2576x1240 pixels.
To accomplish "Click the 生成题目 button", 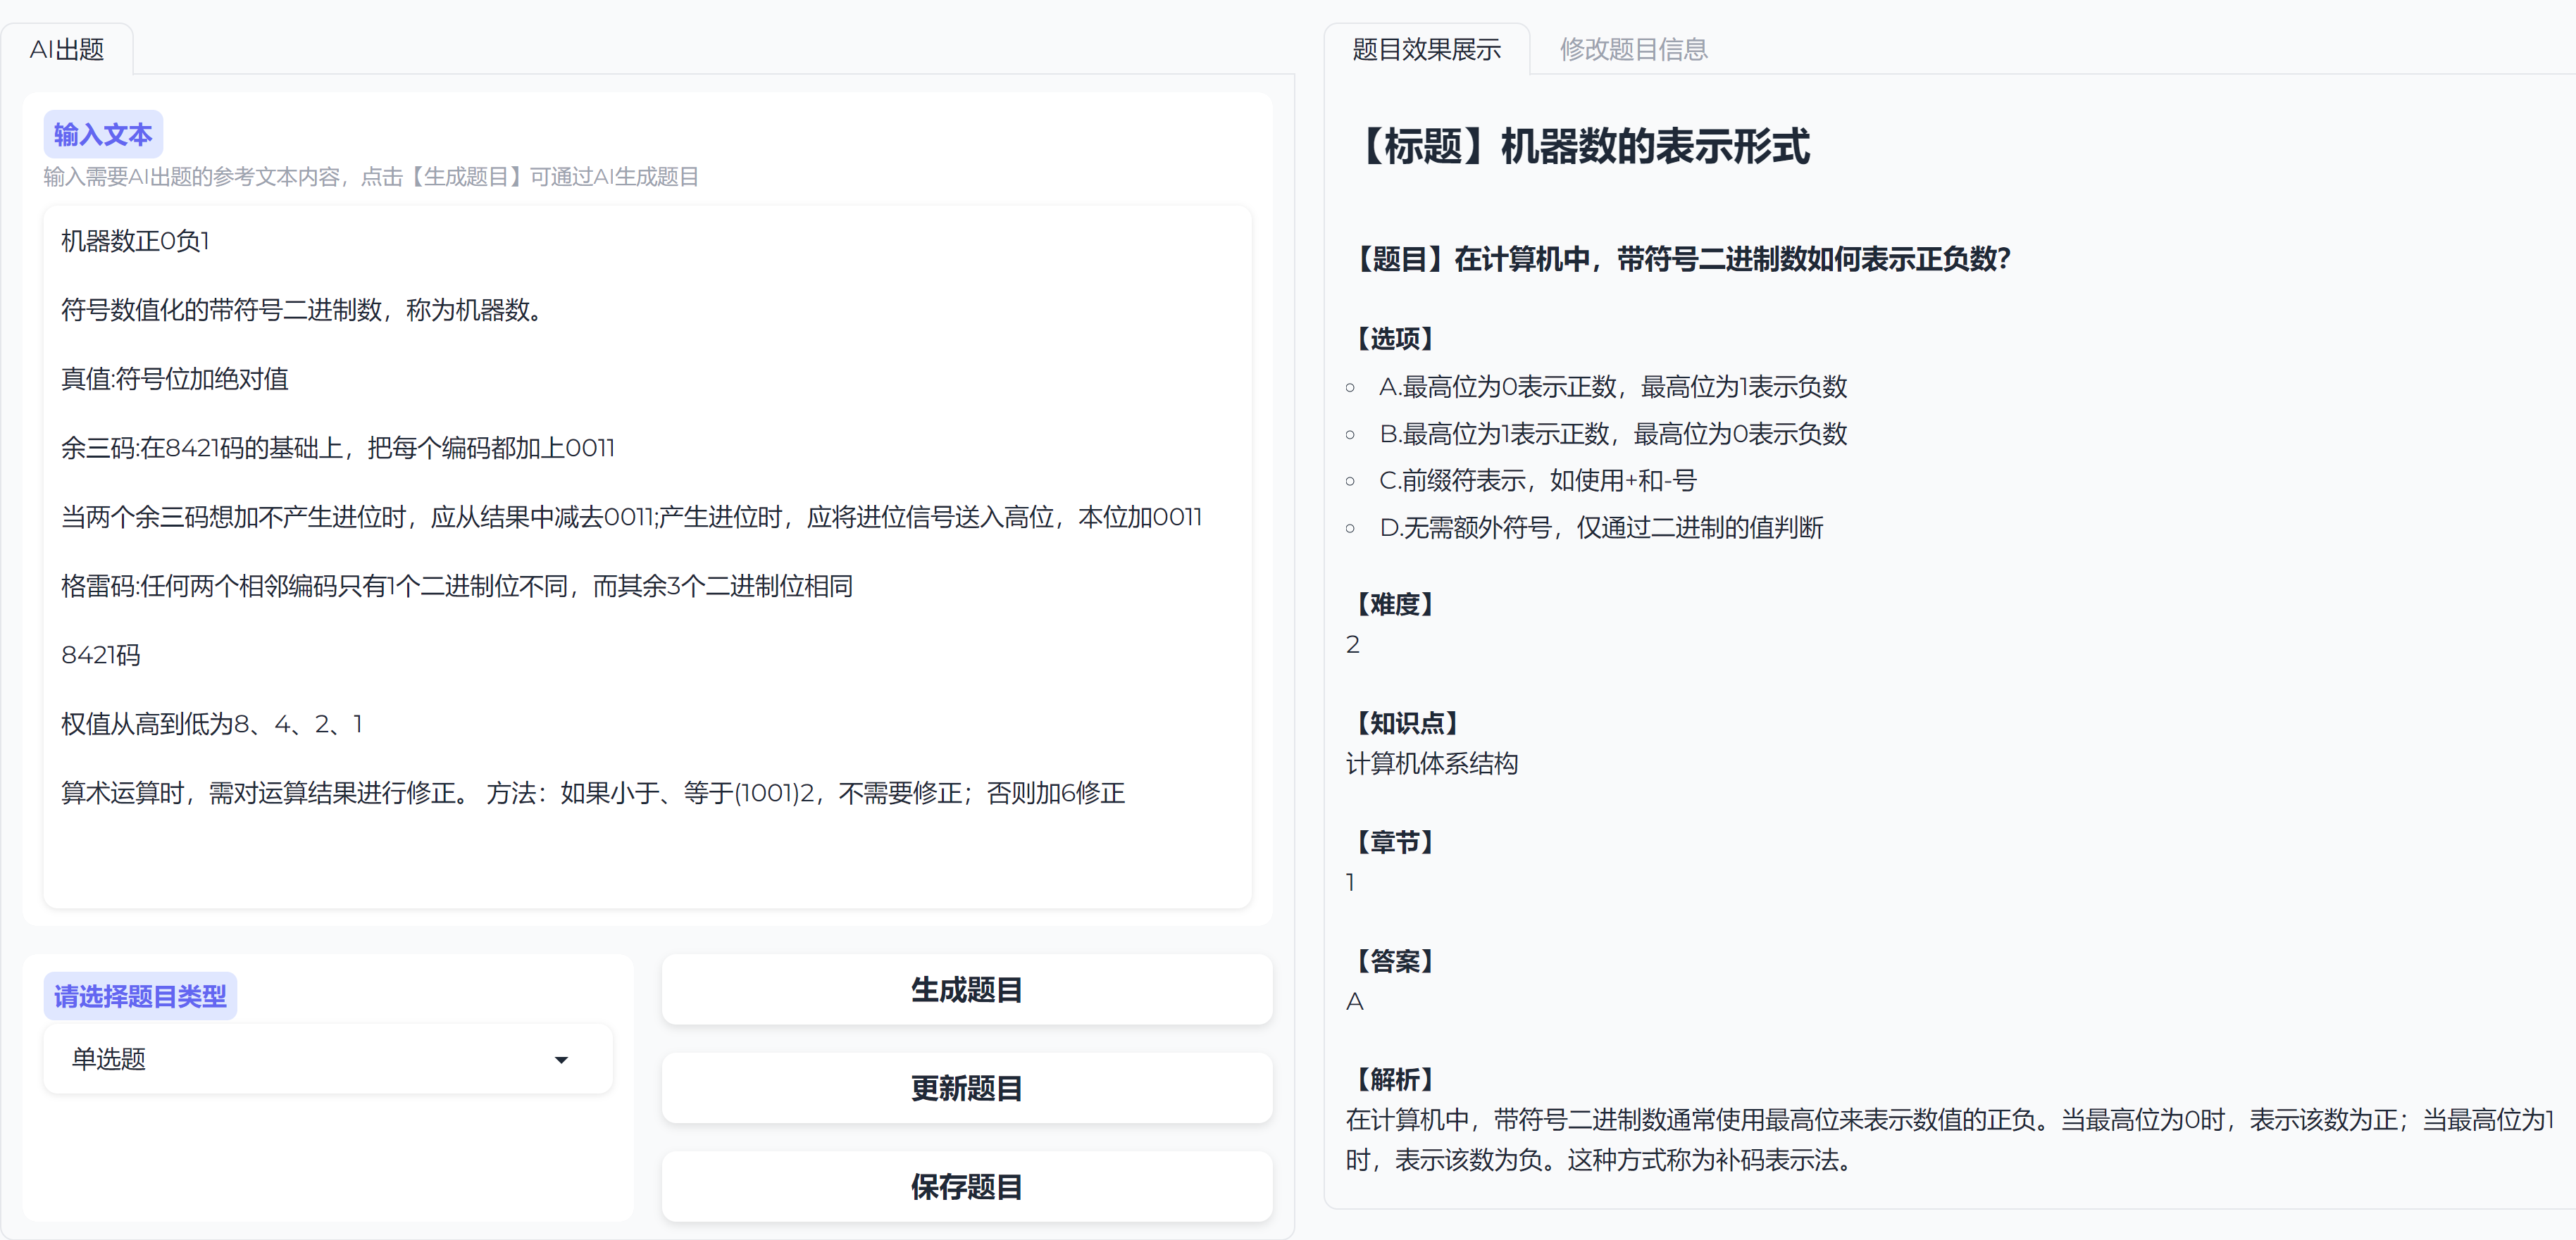I will 966,990.
